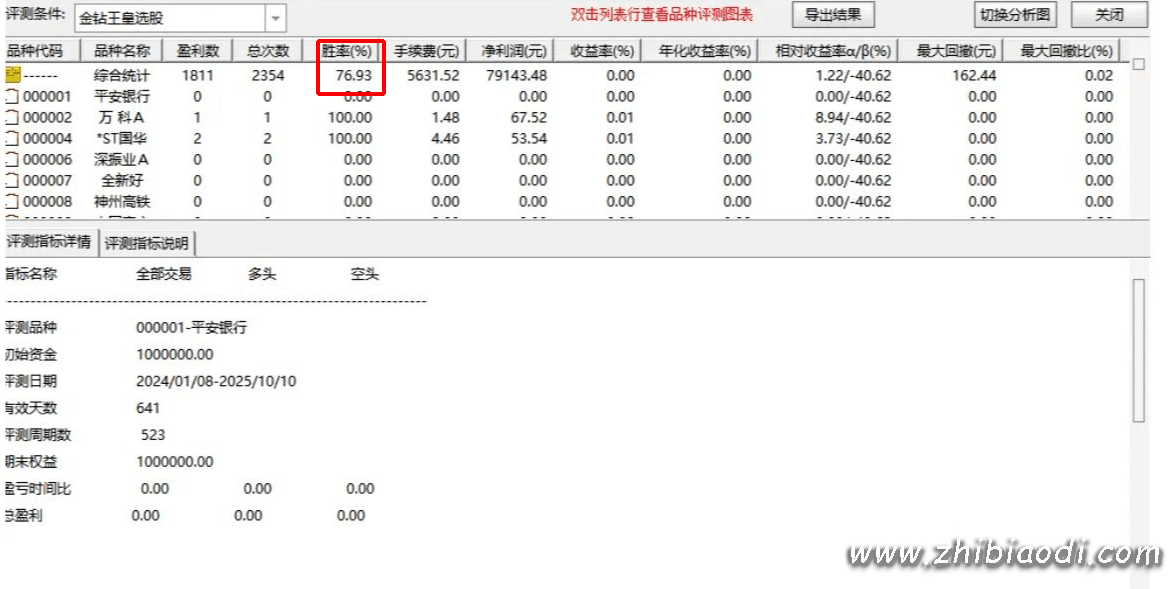The height and width of the screenshot is (589, 1168).
Task: Click the results table vertical scrollbar thumb
Action: pyautogui.click(x=1138, y=64)
